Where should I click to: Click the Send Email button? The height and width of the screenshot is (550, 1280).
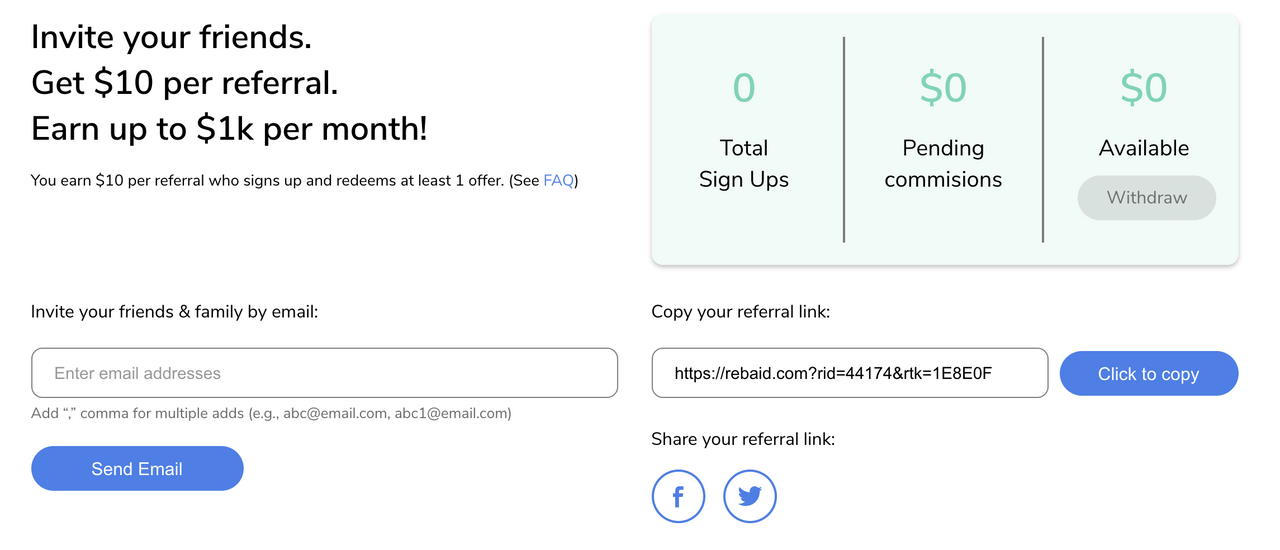(137, 468)
